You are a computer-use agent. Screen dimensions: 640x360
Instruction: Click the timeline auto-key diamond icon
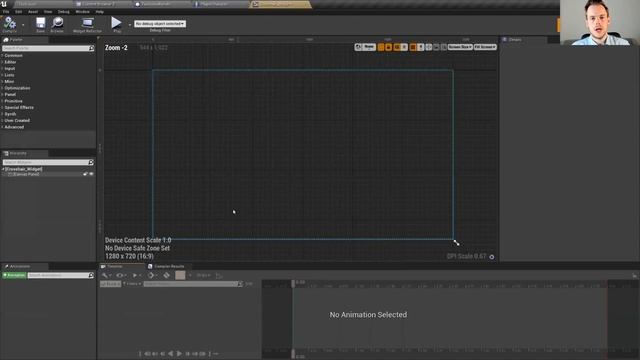[167, 276]
